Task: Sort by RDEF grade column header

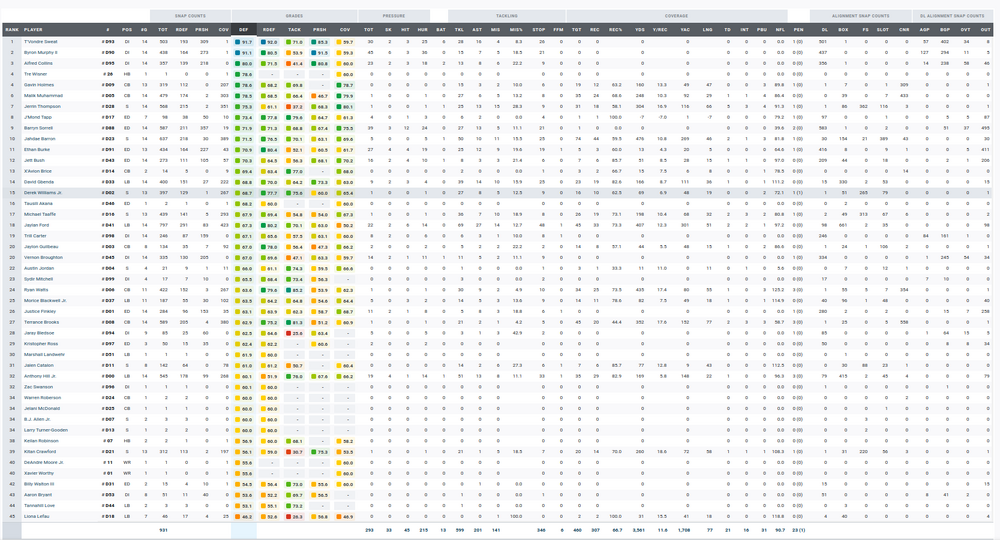Action: pyautogui.click(x=269, y=30)
